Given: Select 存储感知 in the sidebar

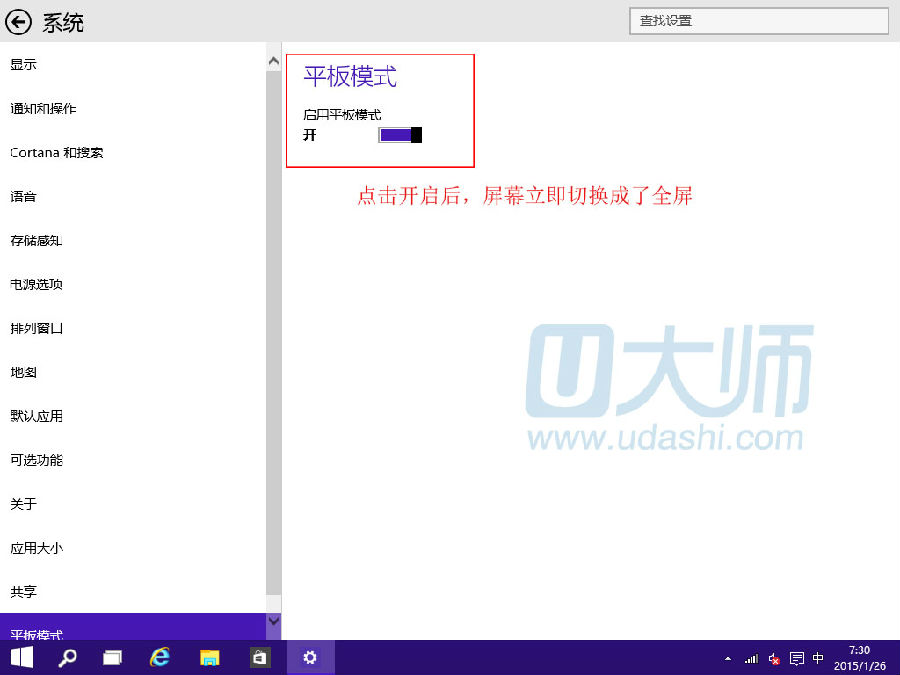Looking at the screenshot, I should (36, 241).
